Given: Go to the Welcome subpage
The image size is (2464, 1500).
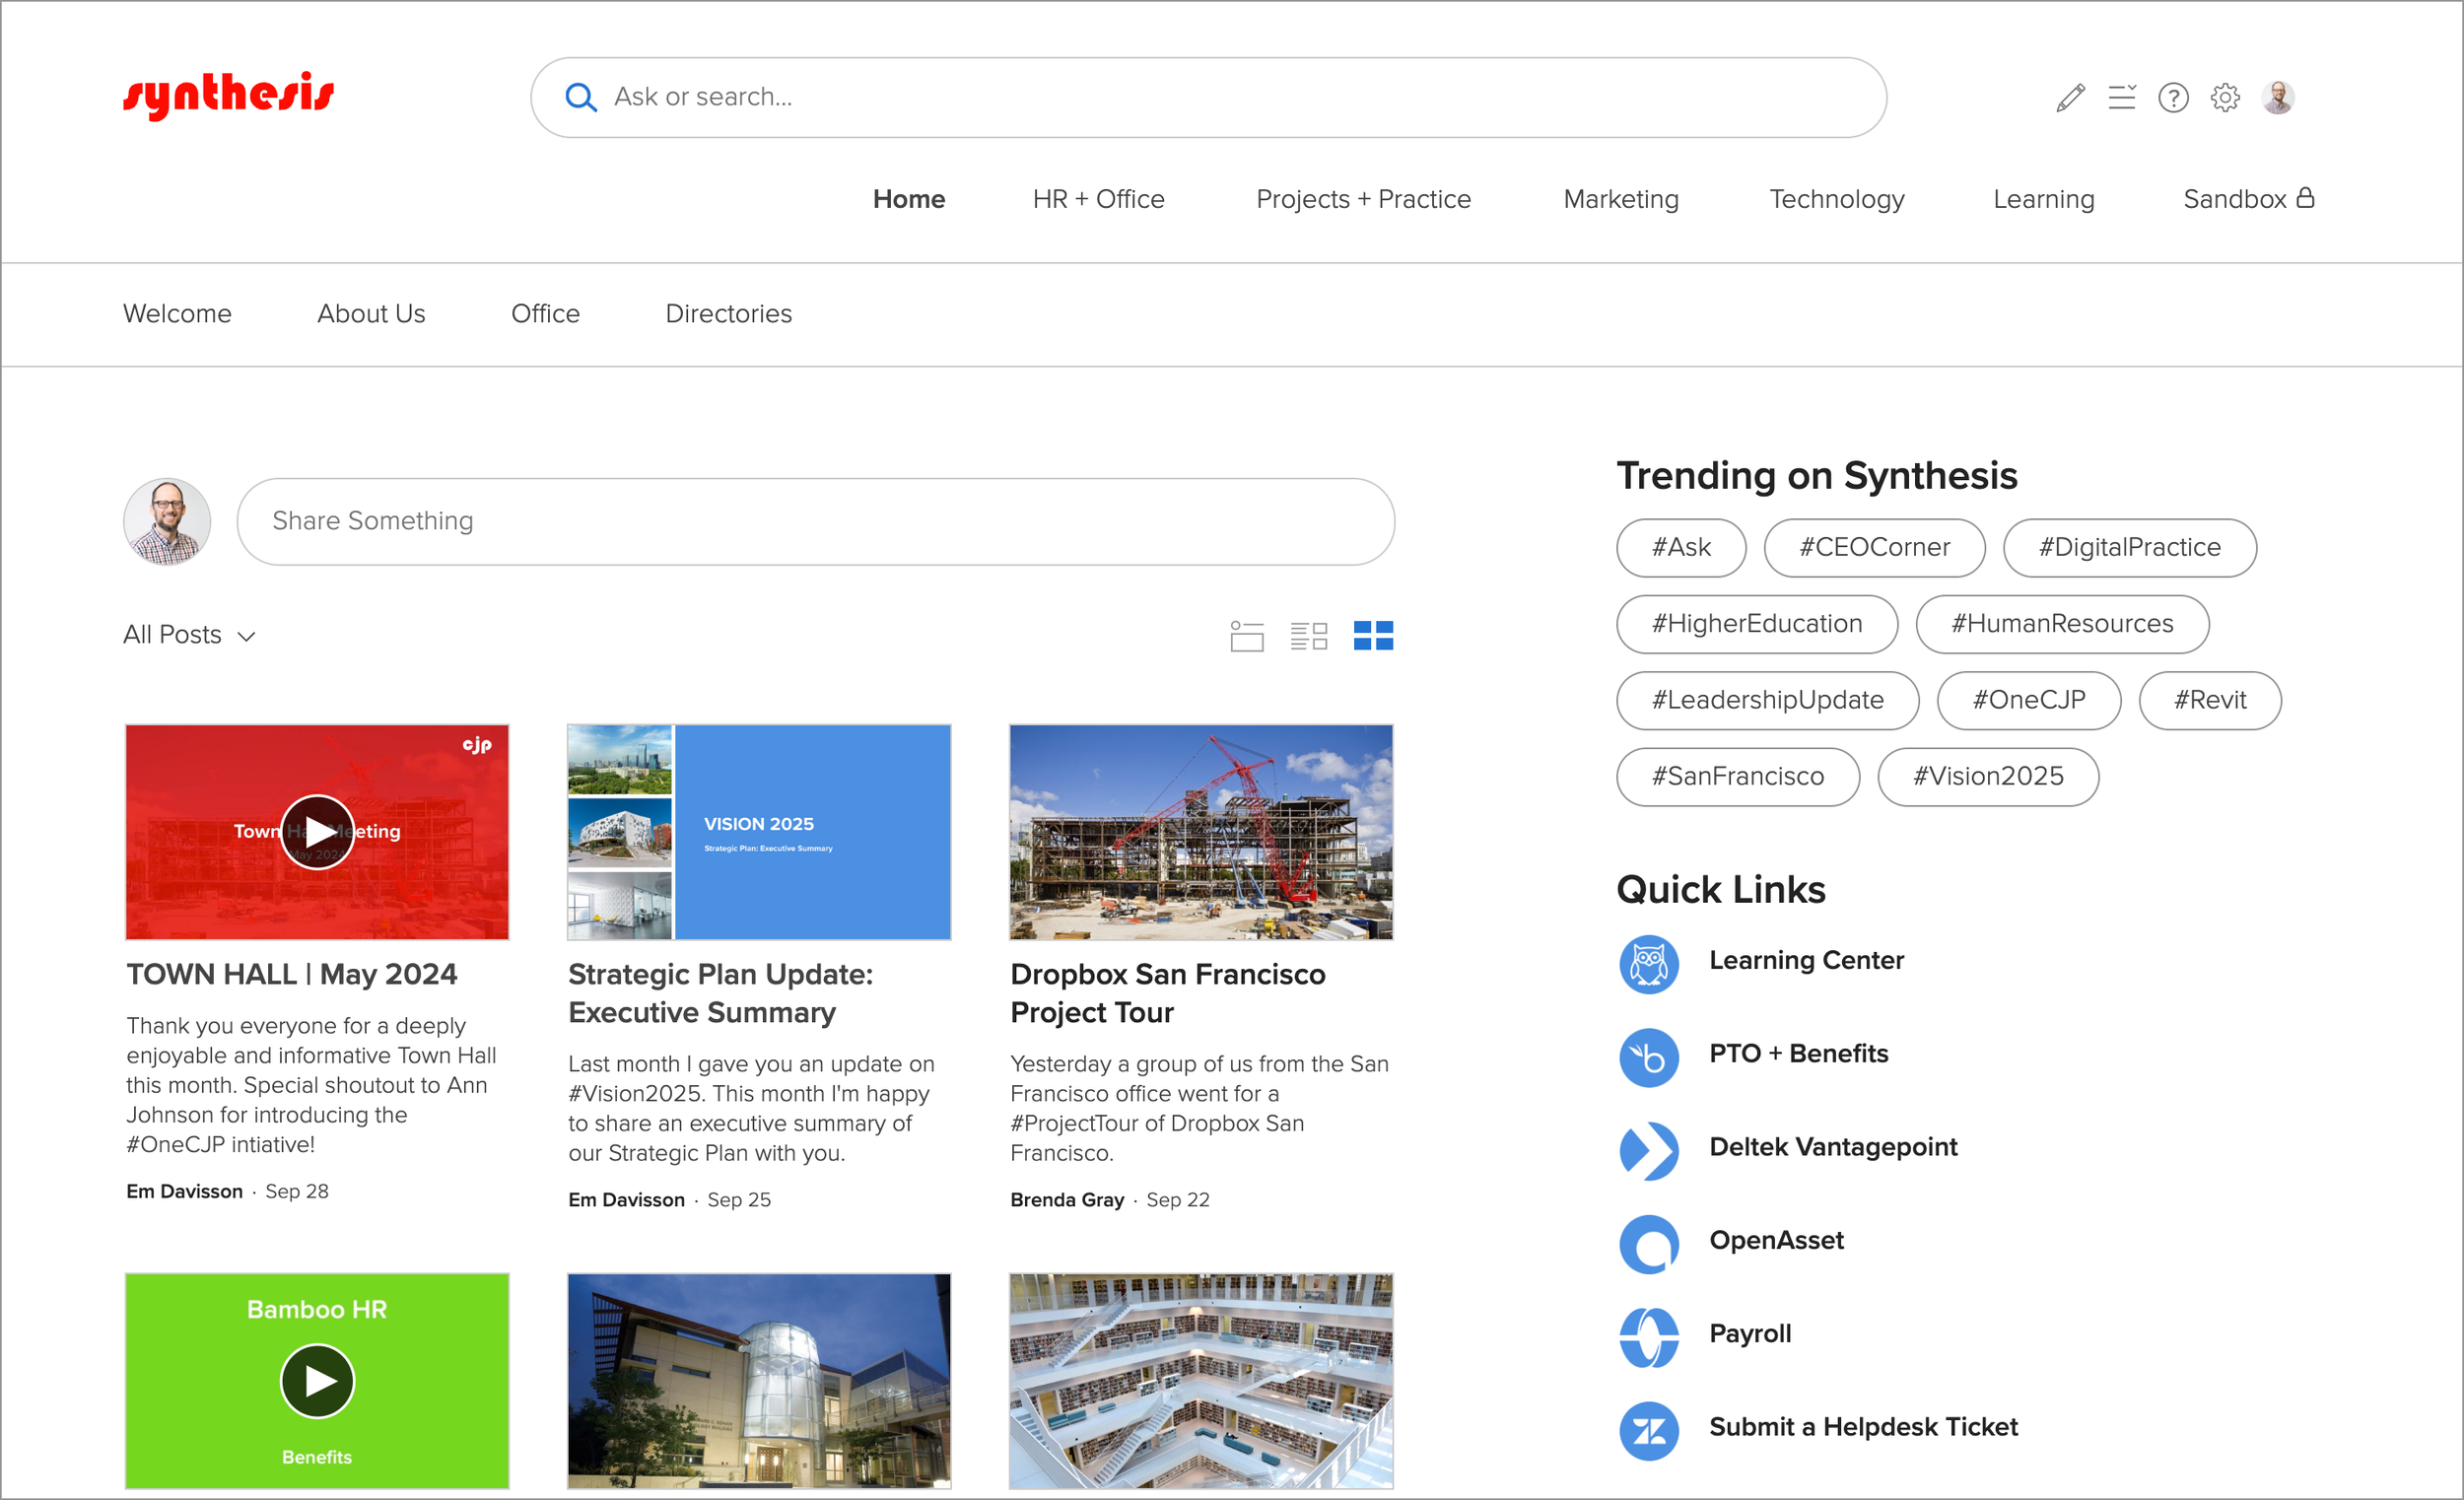Looking at the screenshot, I should pyautogui.click(x=177, y=314).
